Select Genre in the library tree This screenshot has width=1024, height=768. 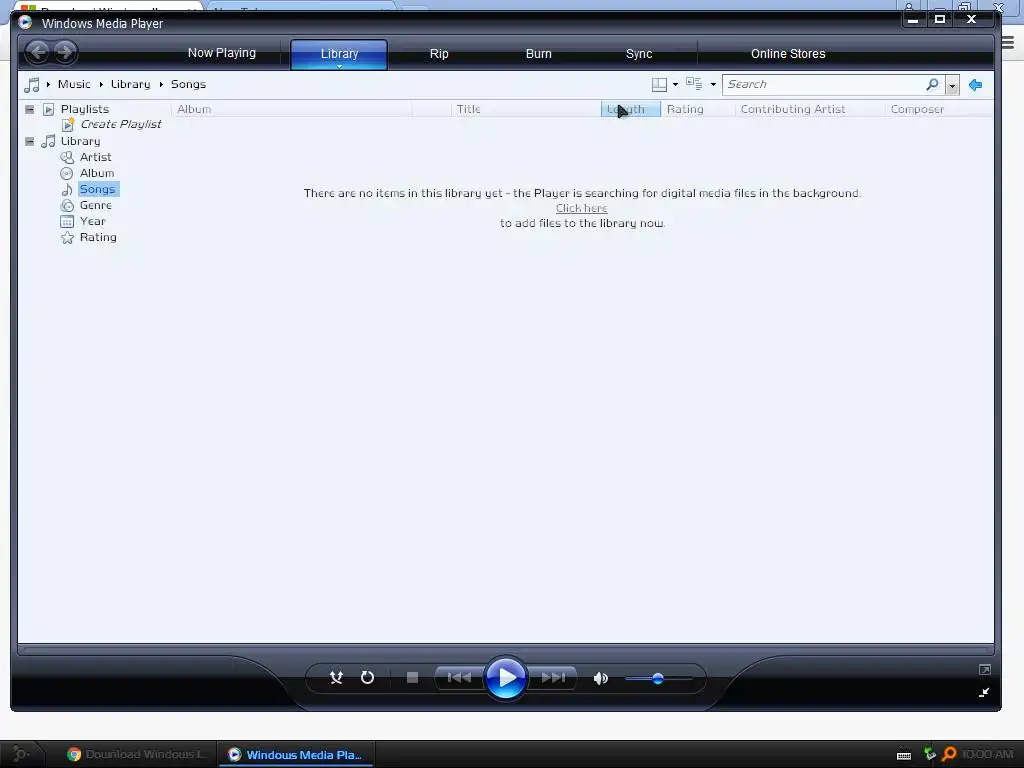point(95,205)
